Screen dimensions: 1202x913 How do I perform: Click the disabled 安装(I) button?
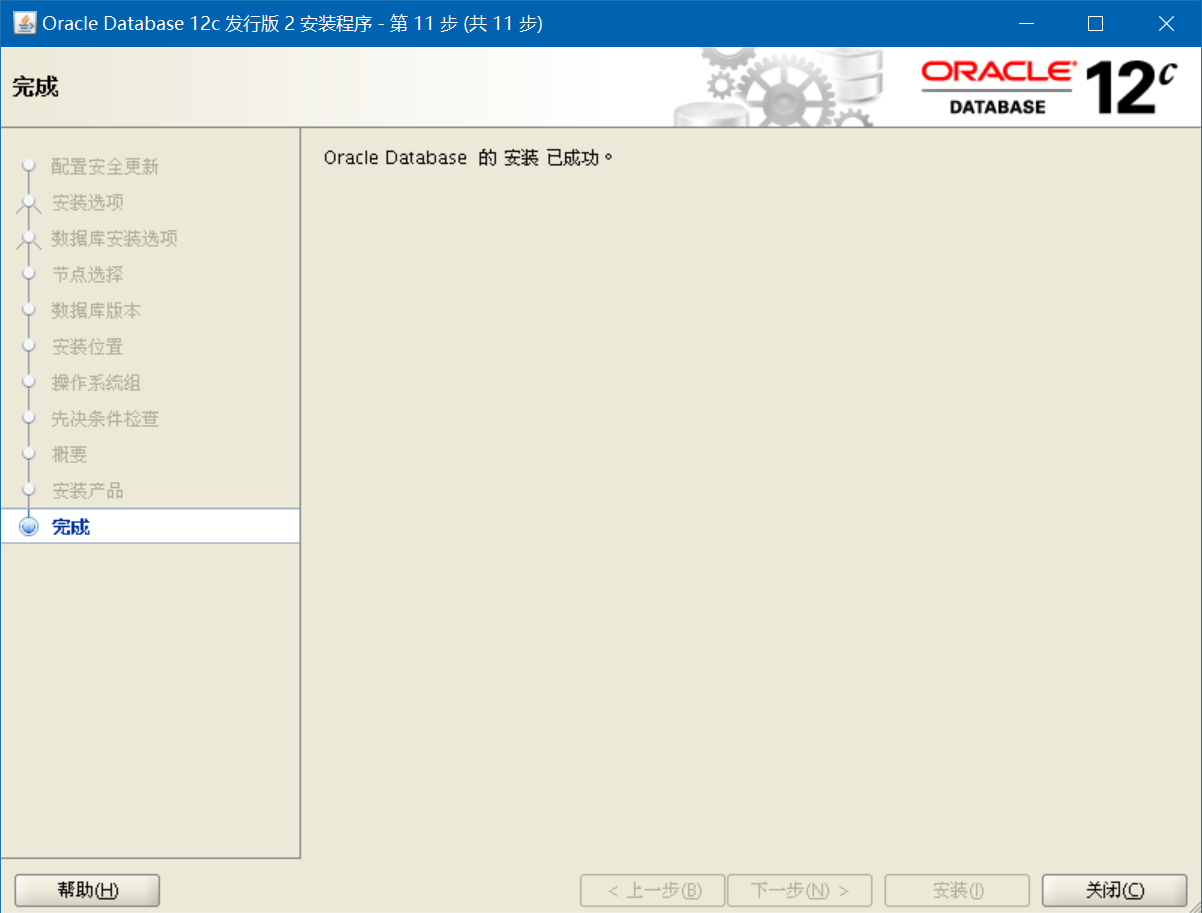pos(957,890)
